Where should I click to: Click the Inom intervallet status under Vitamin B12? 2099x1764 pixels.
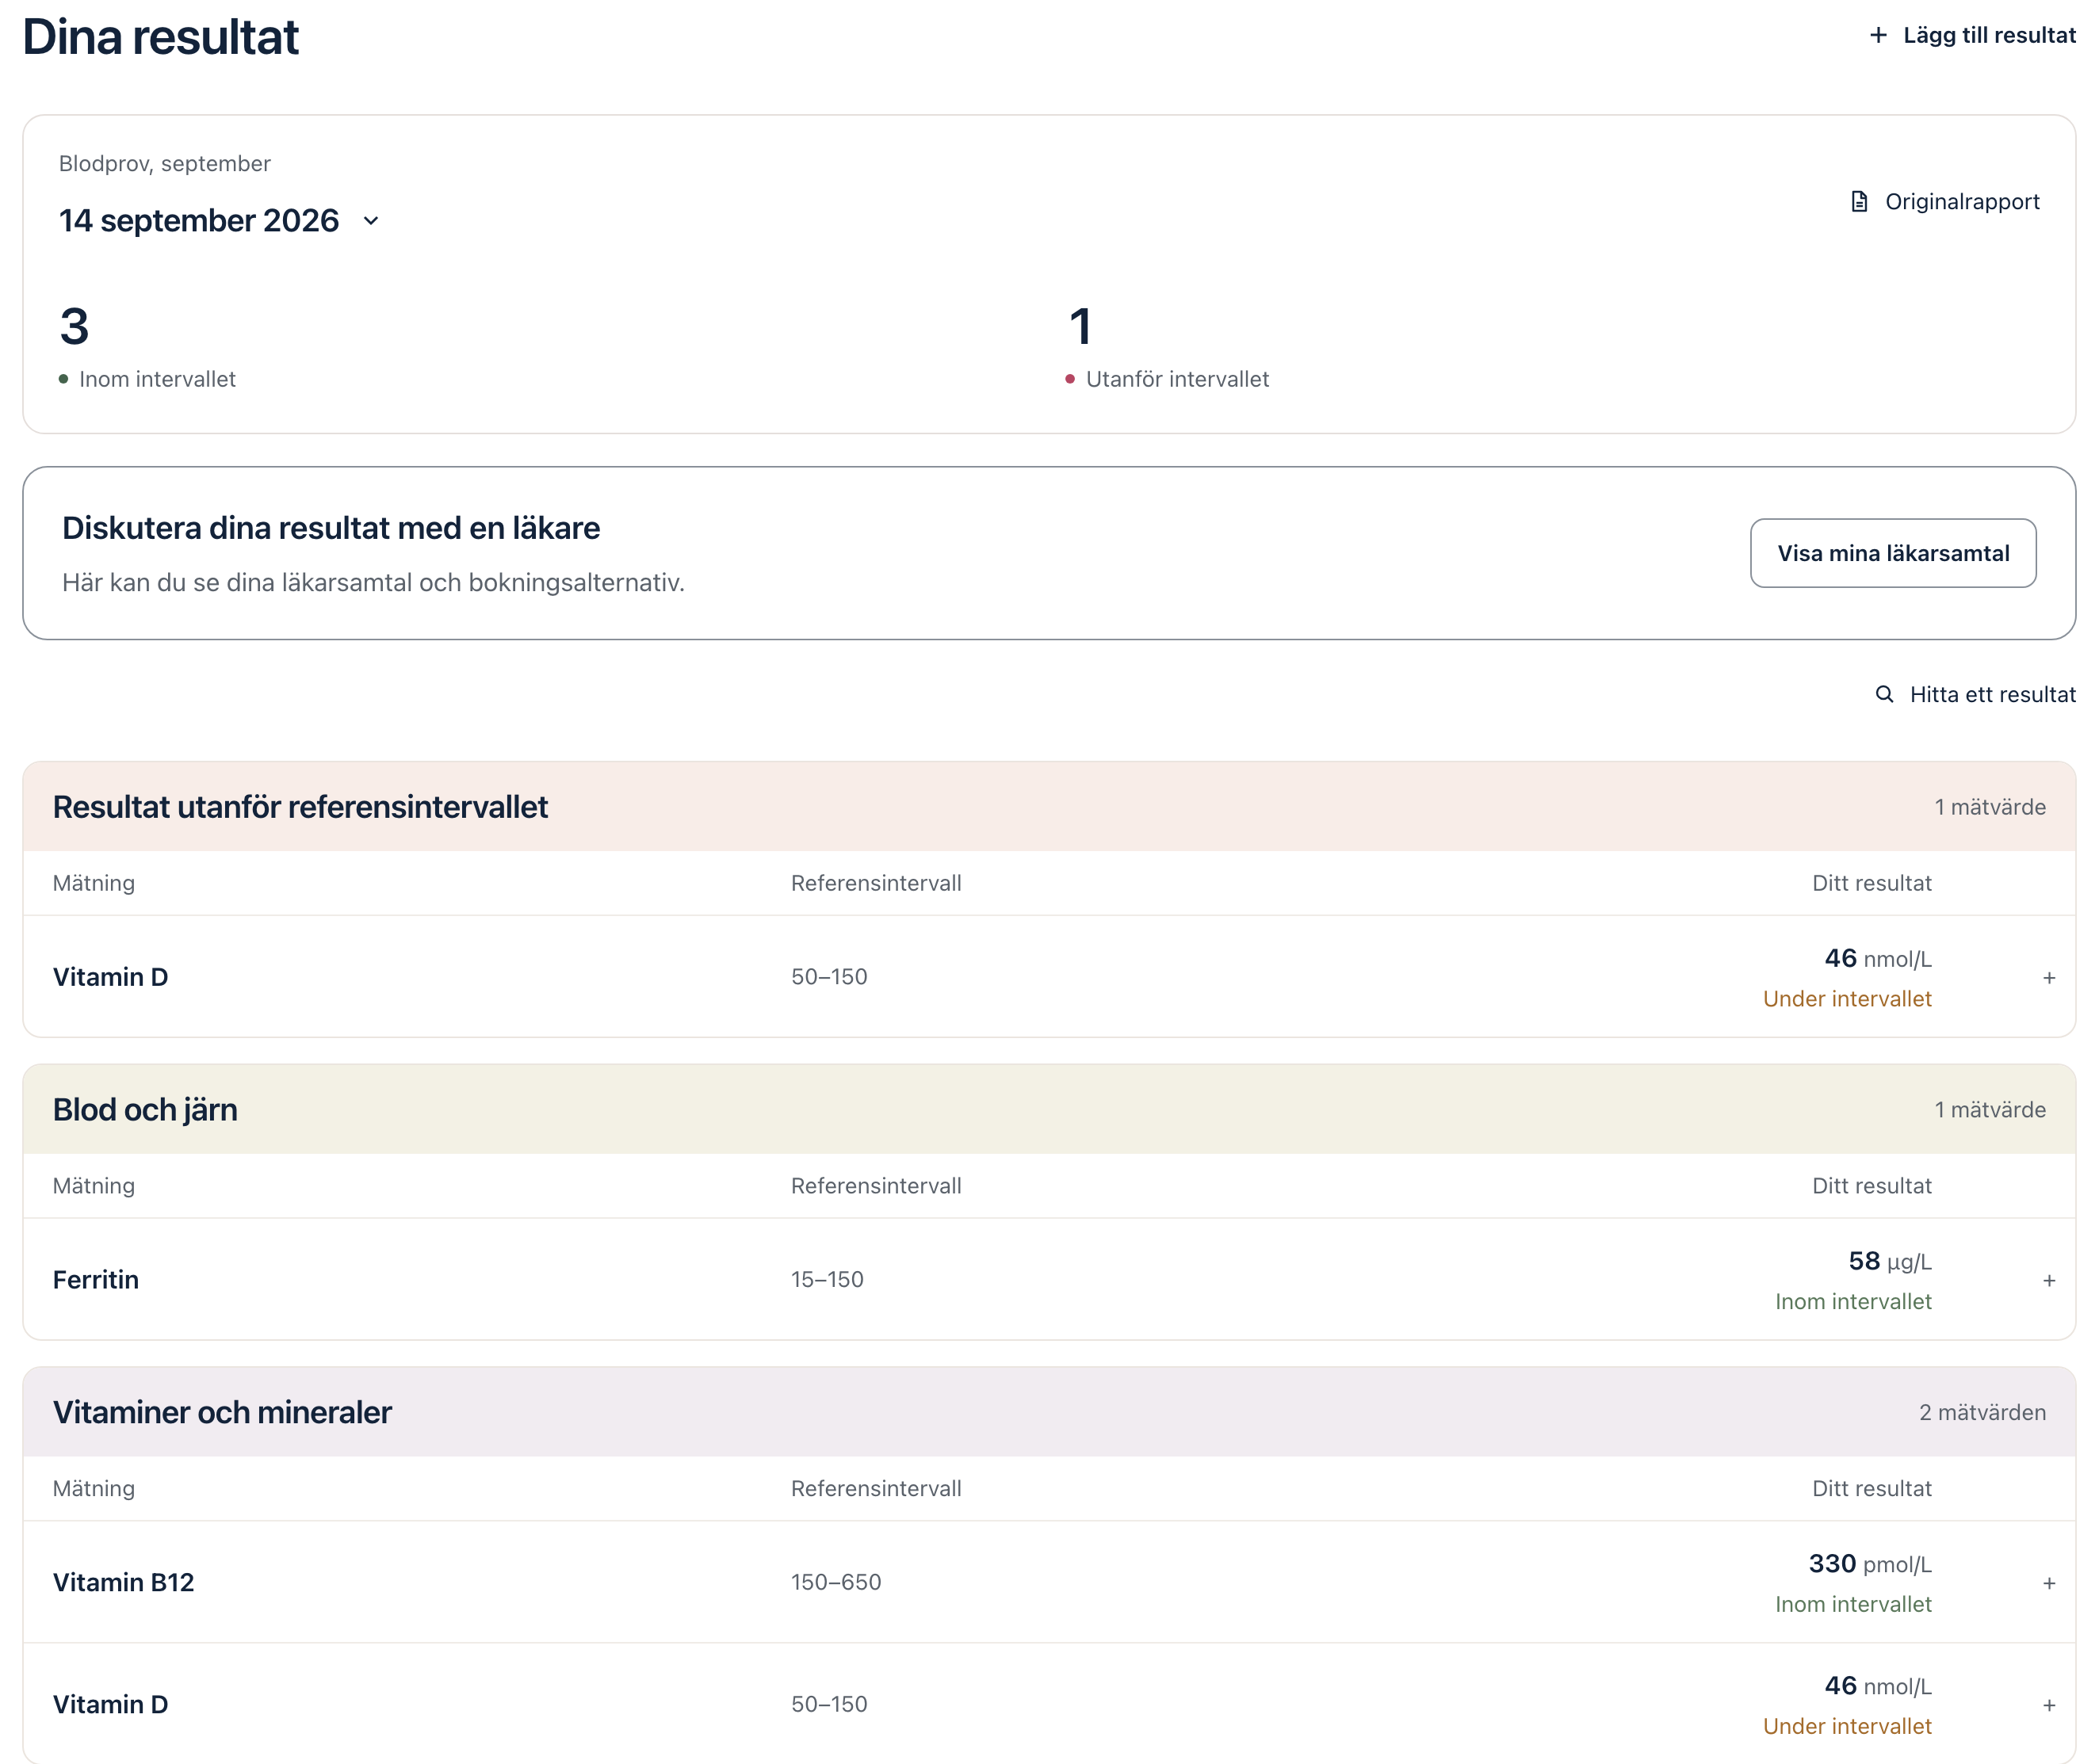pos(1853,1605)
